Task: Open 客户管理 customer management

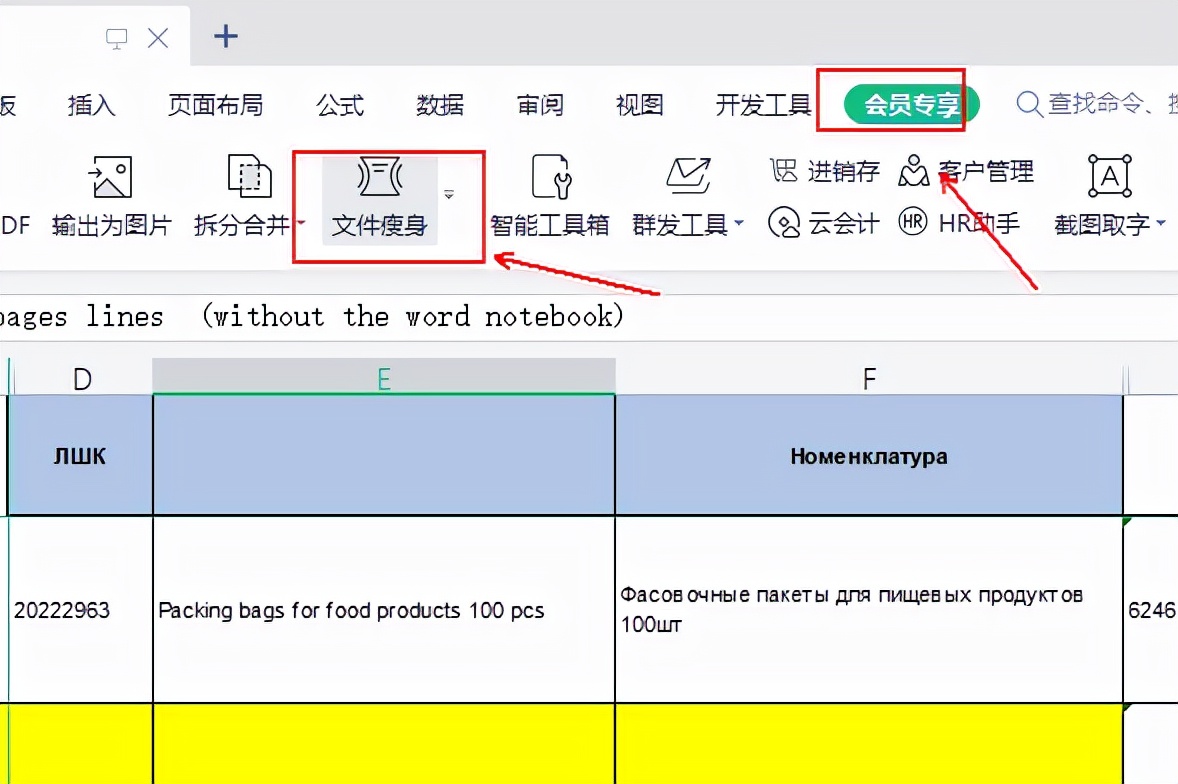Action: pyautogui.click(x=966, y=172)
